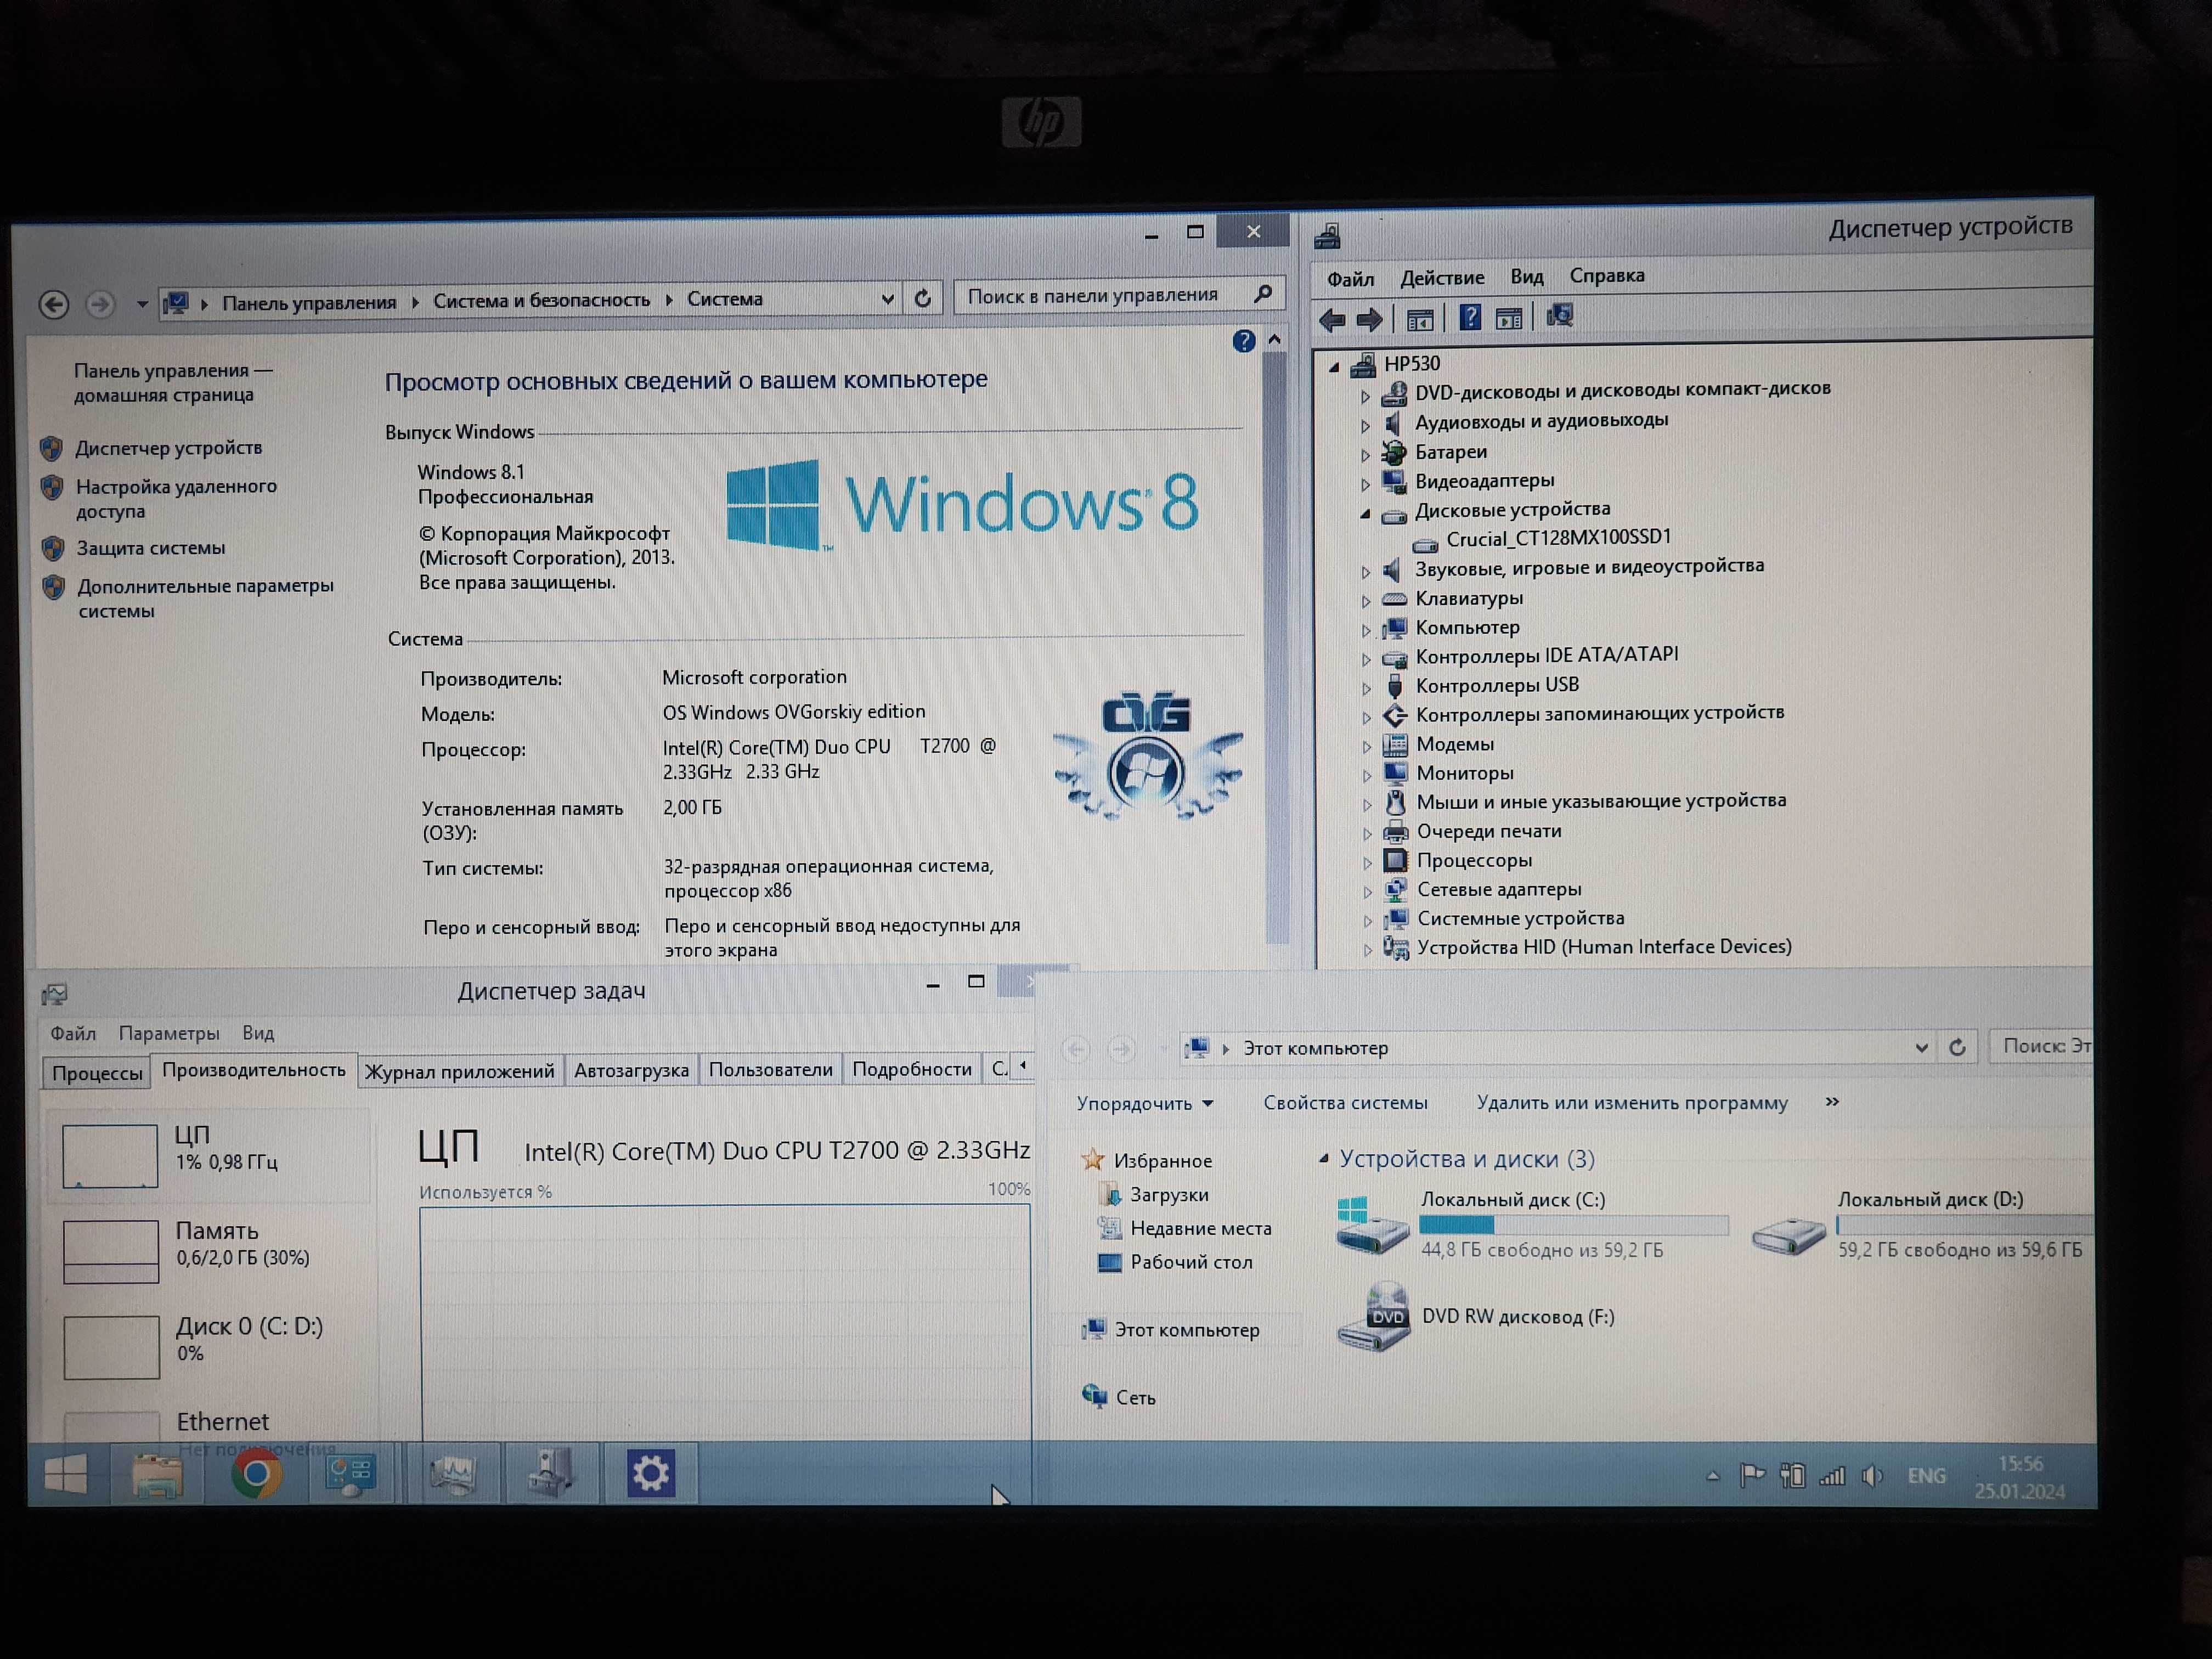Screen dimensions: 2212x1659
Task: Open DVD RW дисковод (F:) drive
Action: point(1476,1317)
